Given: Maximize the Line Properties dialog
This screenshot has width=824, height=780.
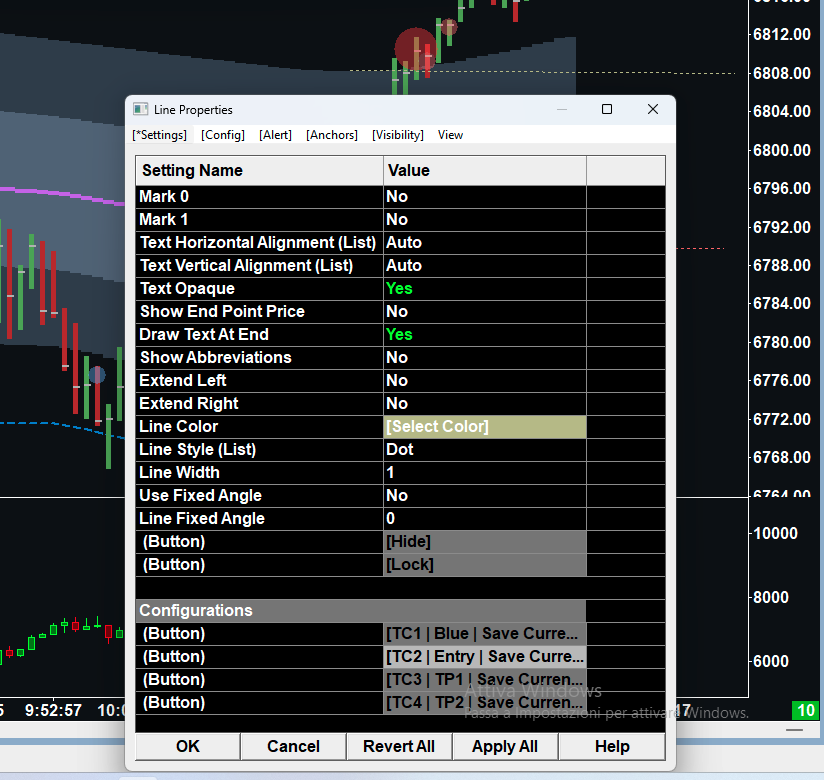Looking at the screenshot, I should (x=606, y=109).
